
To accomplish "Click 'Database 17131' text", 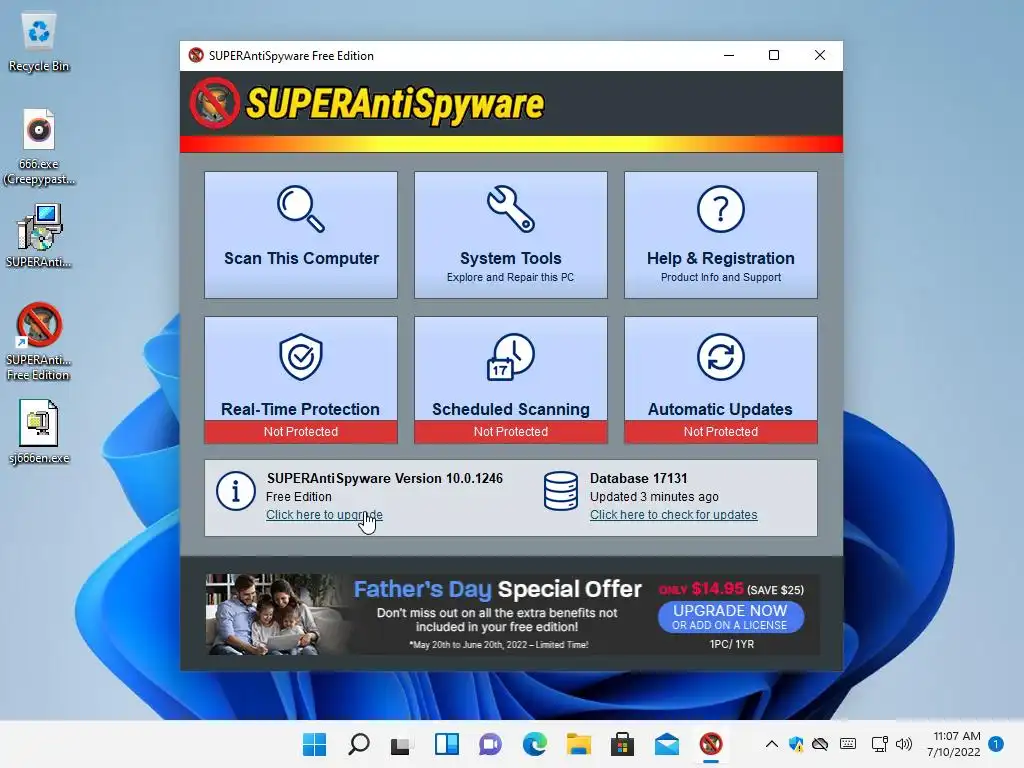I will tap(638, 478).
